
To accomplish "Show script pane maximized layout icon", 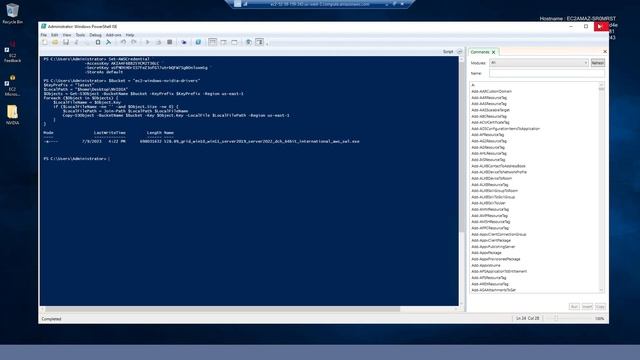I will pyautogui.click(x=234, y=42).
